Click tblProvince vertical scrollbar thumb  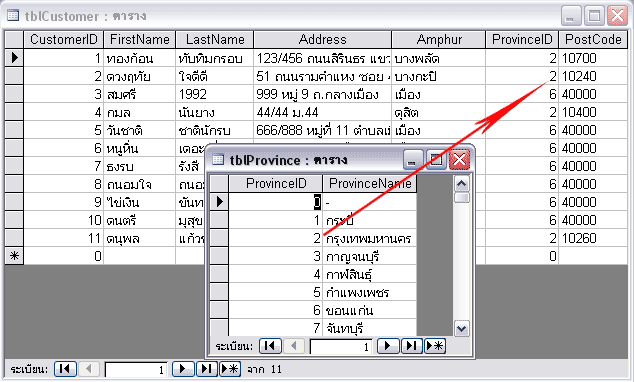461,198
